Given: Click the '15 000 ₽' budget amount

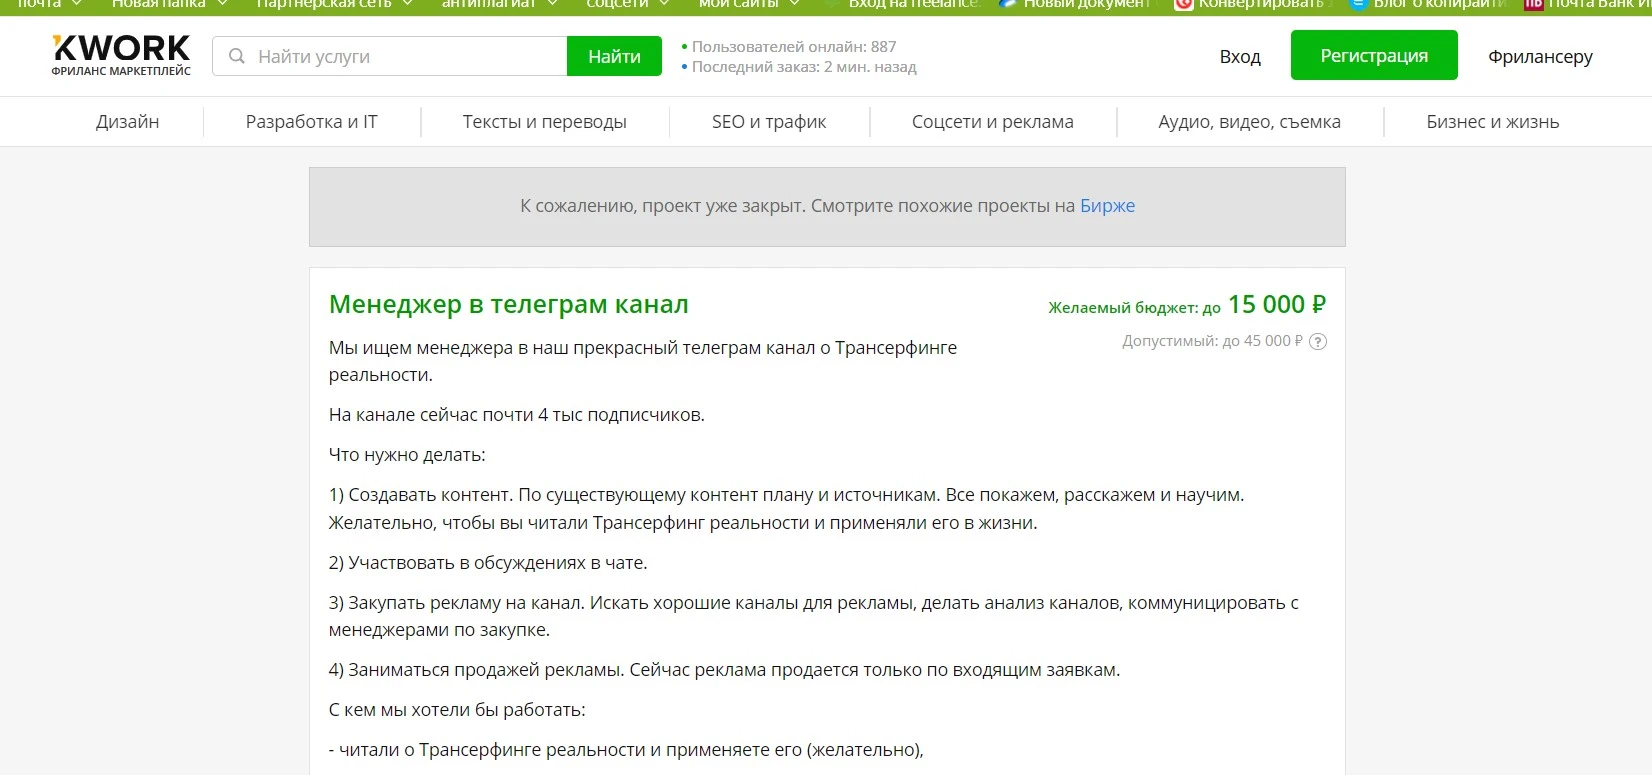Looking at the screenshot, I should 1277,304.
